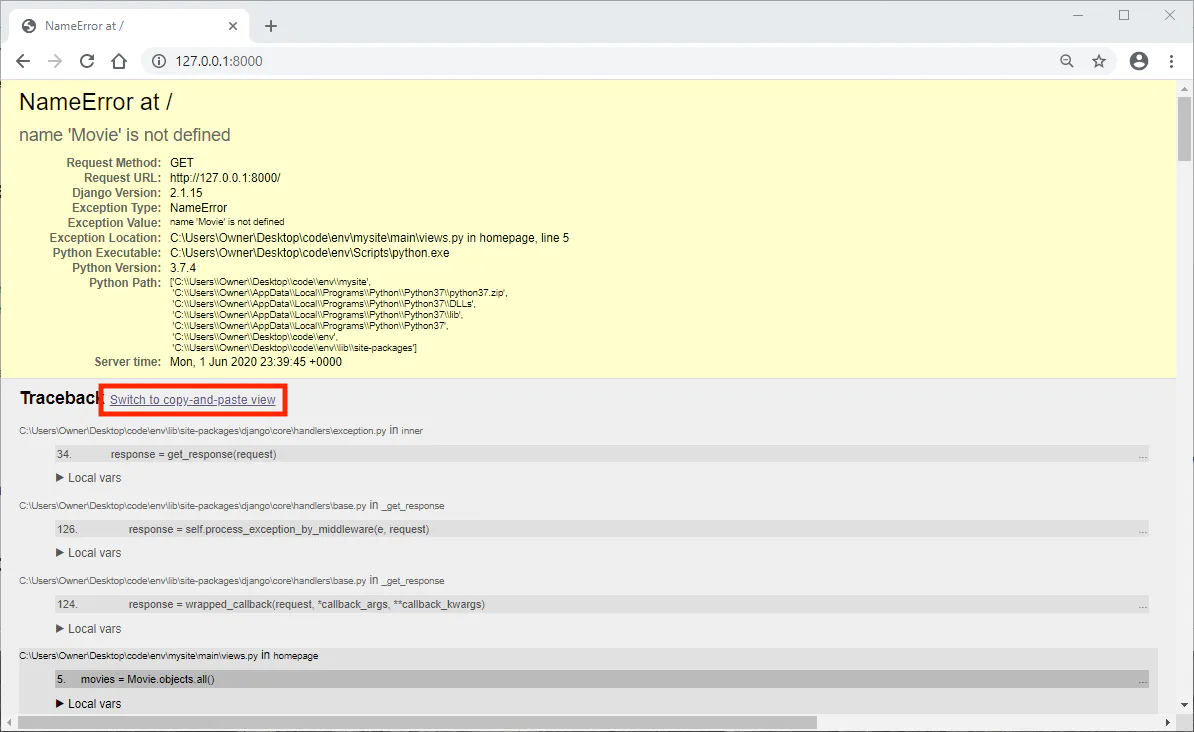The height and width of the screenshot is (732, 1194).
Task: Bookmark this page using the star icon
Action: pyautogui.click(x=1099, y=61)
